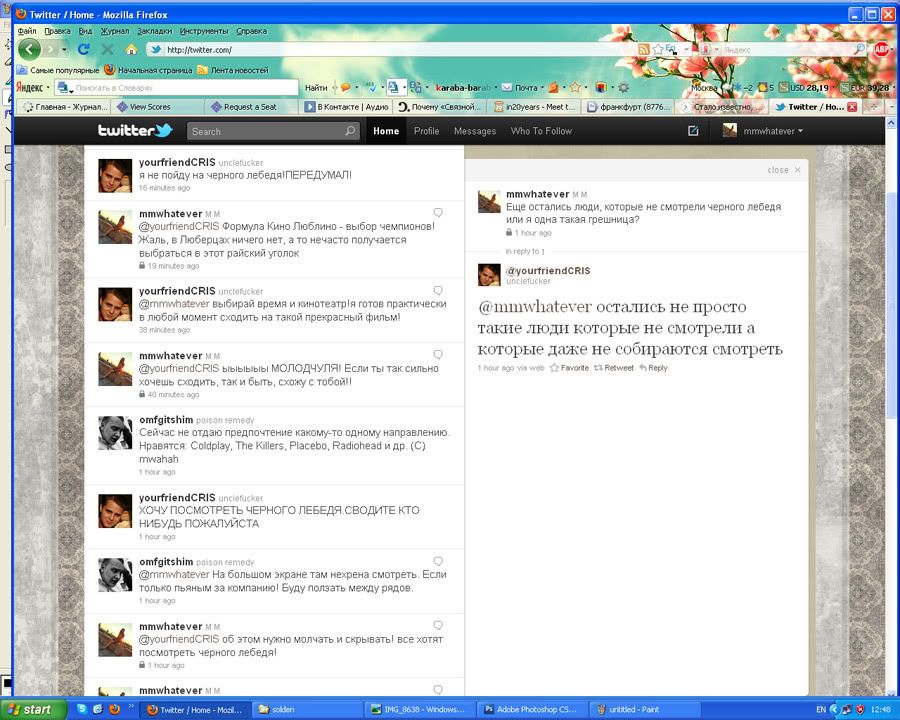The width and height of the screenshot is (900, 720).
Task: Launch Firefox from the quick launch bar
Action: [x=115, y=709]
